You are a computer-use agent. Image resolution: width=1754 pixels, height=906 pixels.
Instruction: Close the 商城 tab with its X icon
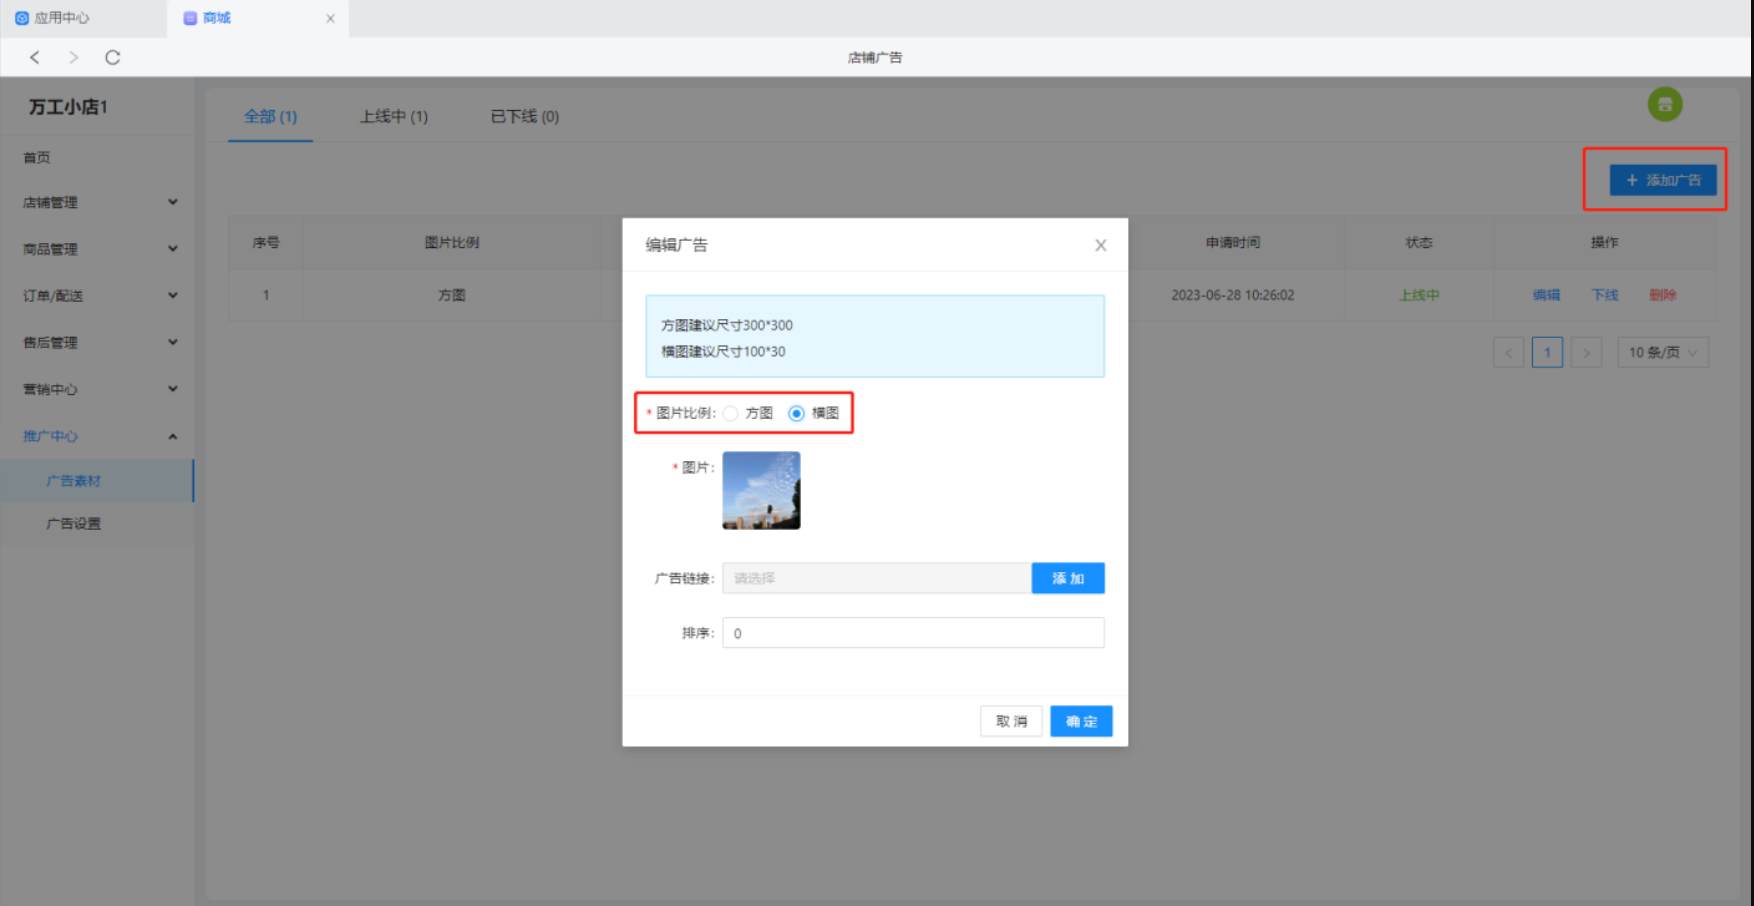click(330, 18)
